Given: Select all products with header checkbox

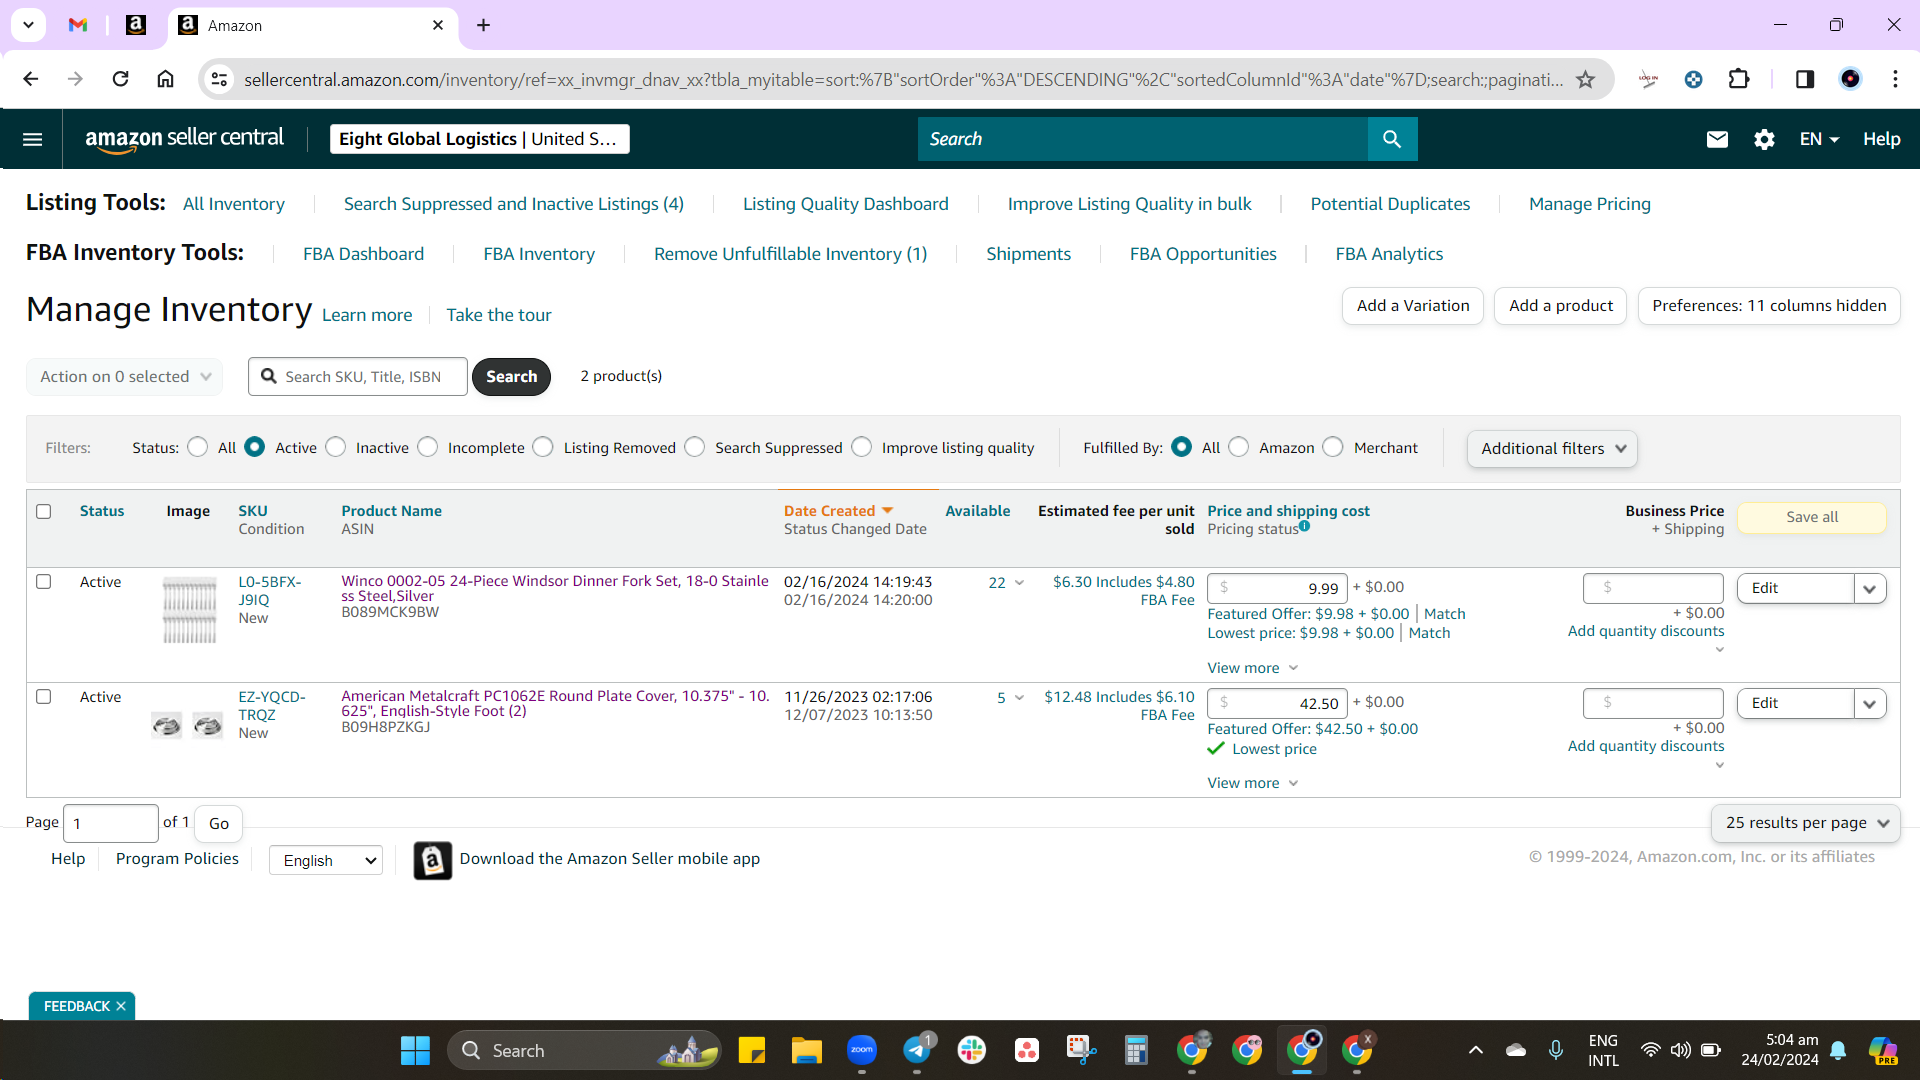Looking at the screenshot, I should (x=44, y=512).
